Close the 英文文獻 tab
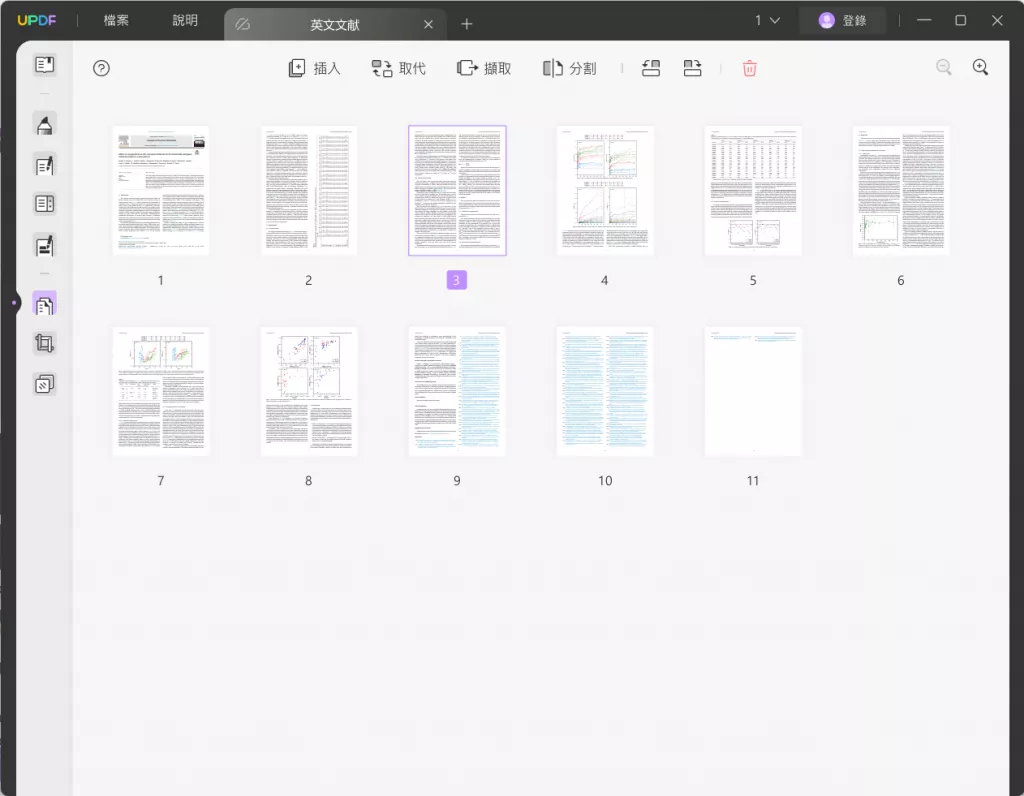The image size is (1024, 796). point(428,24)
